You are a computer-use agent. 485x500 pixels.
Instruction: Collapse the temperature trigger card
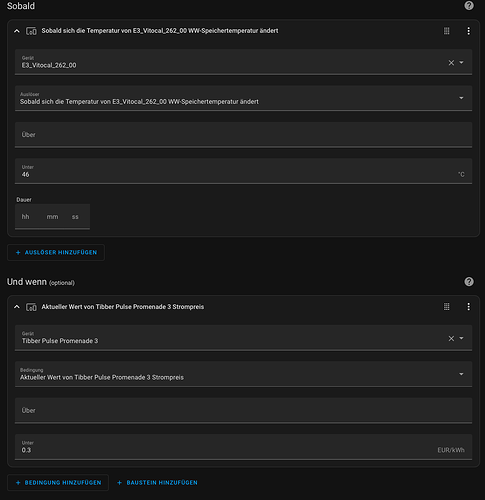(17, 31)
